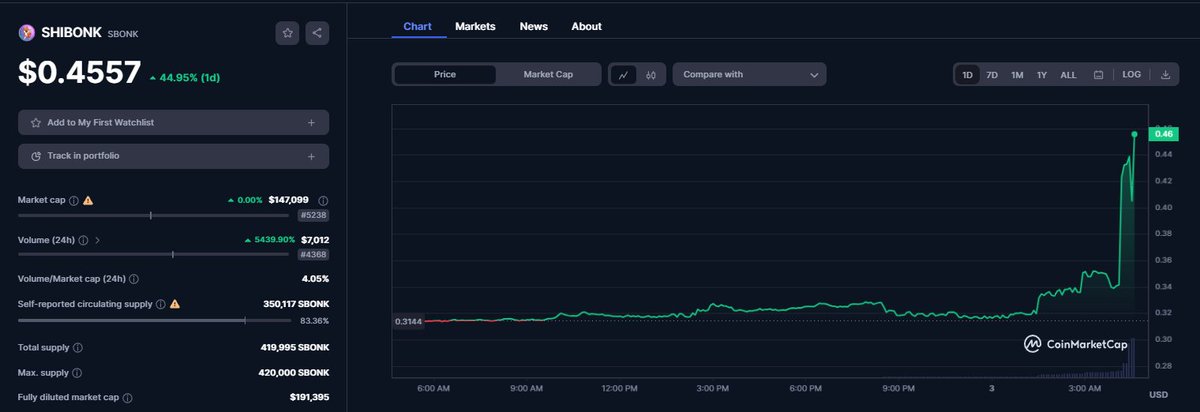Click Max. supply info icon
The width and height of the screenshot is (1200, 412).
click(76, 372)
